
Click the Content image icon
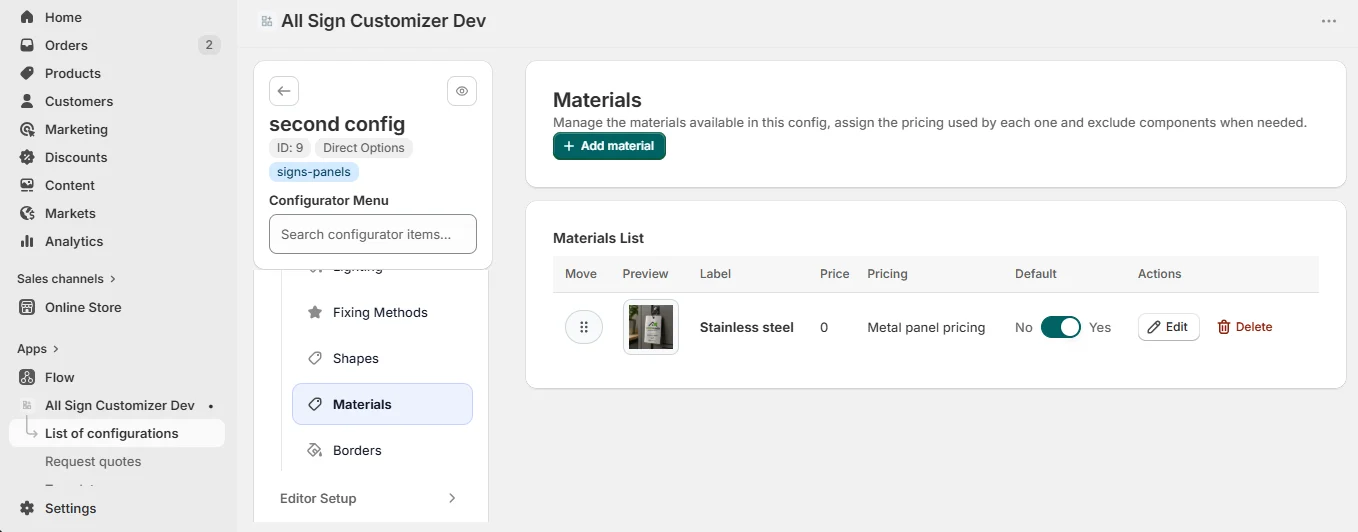point(27,185)
